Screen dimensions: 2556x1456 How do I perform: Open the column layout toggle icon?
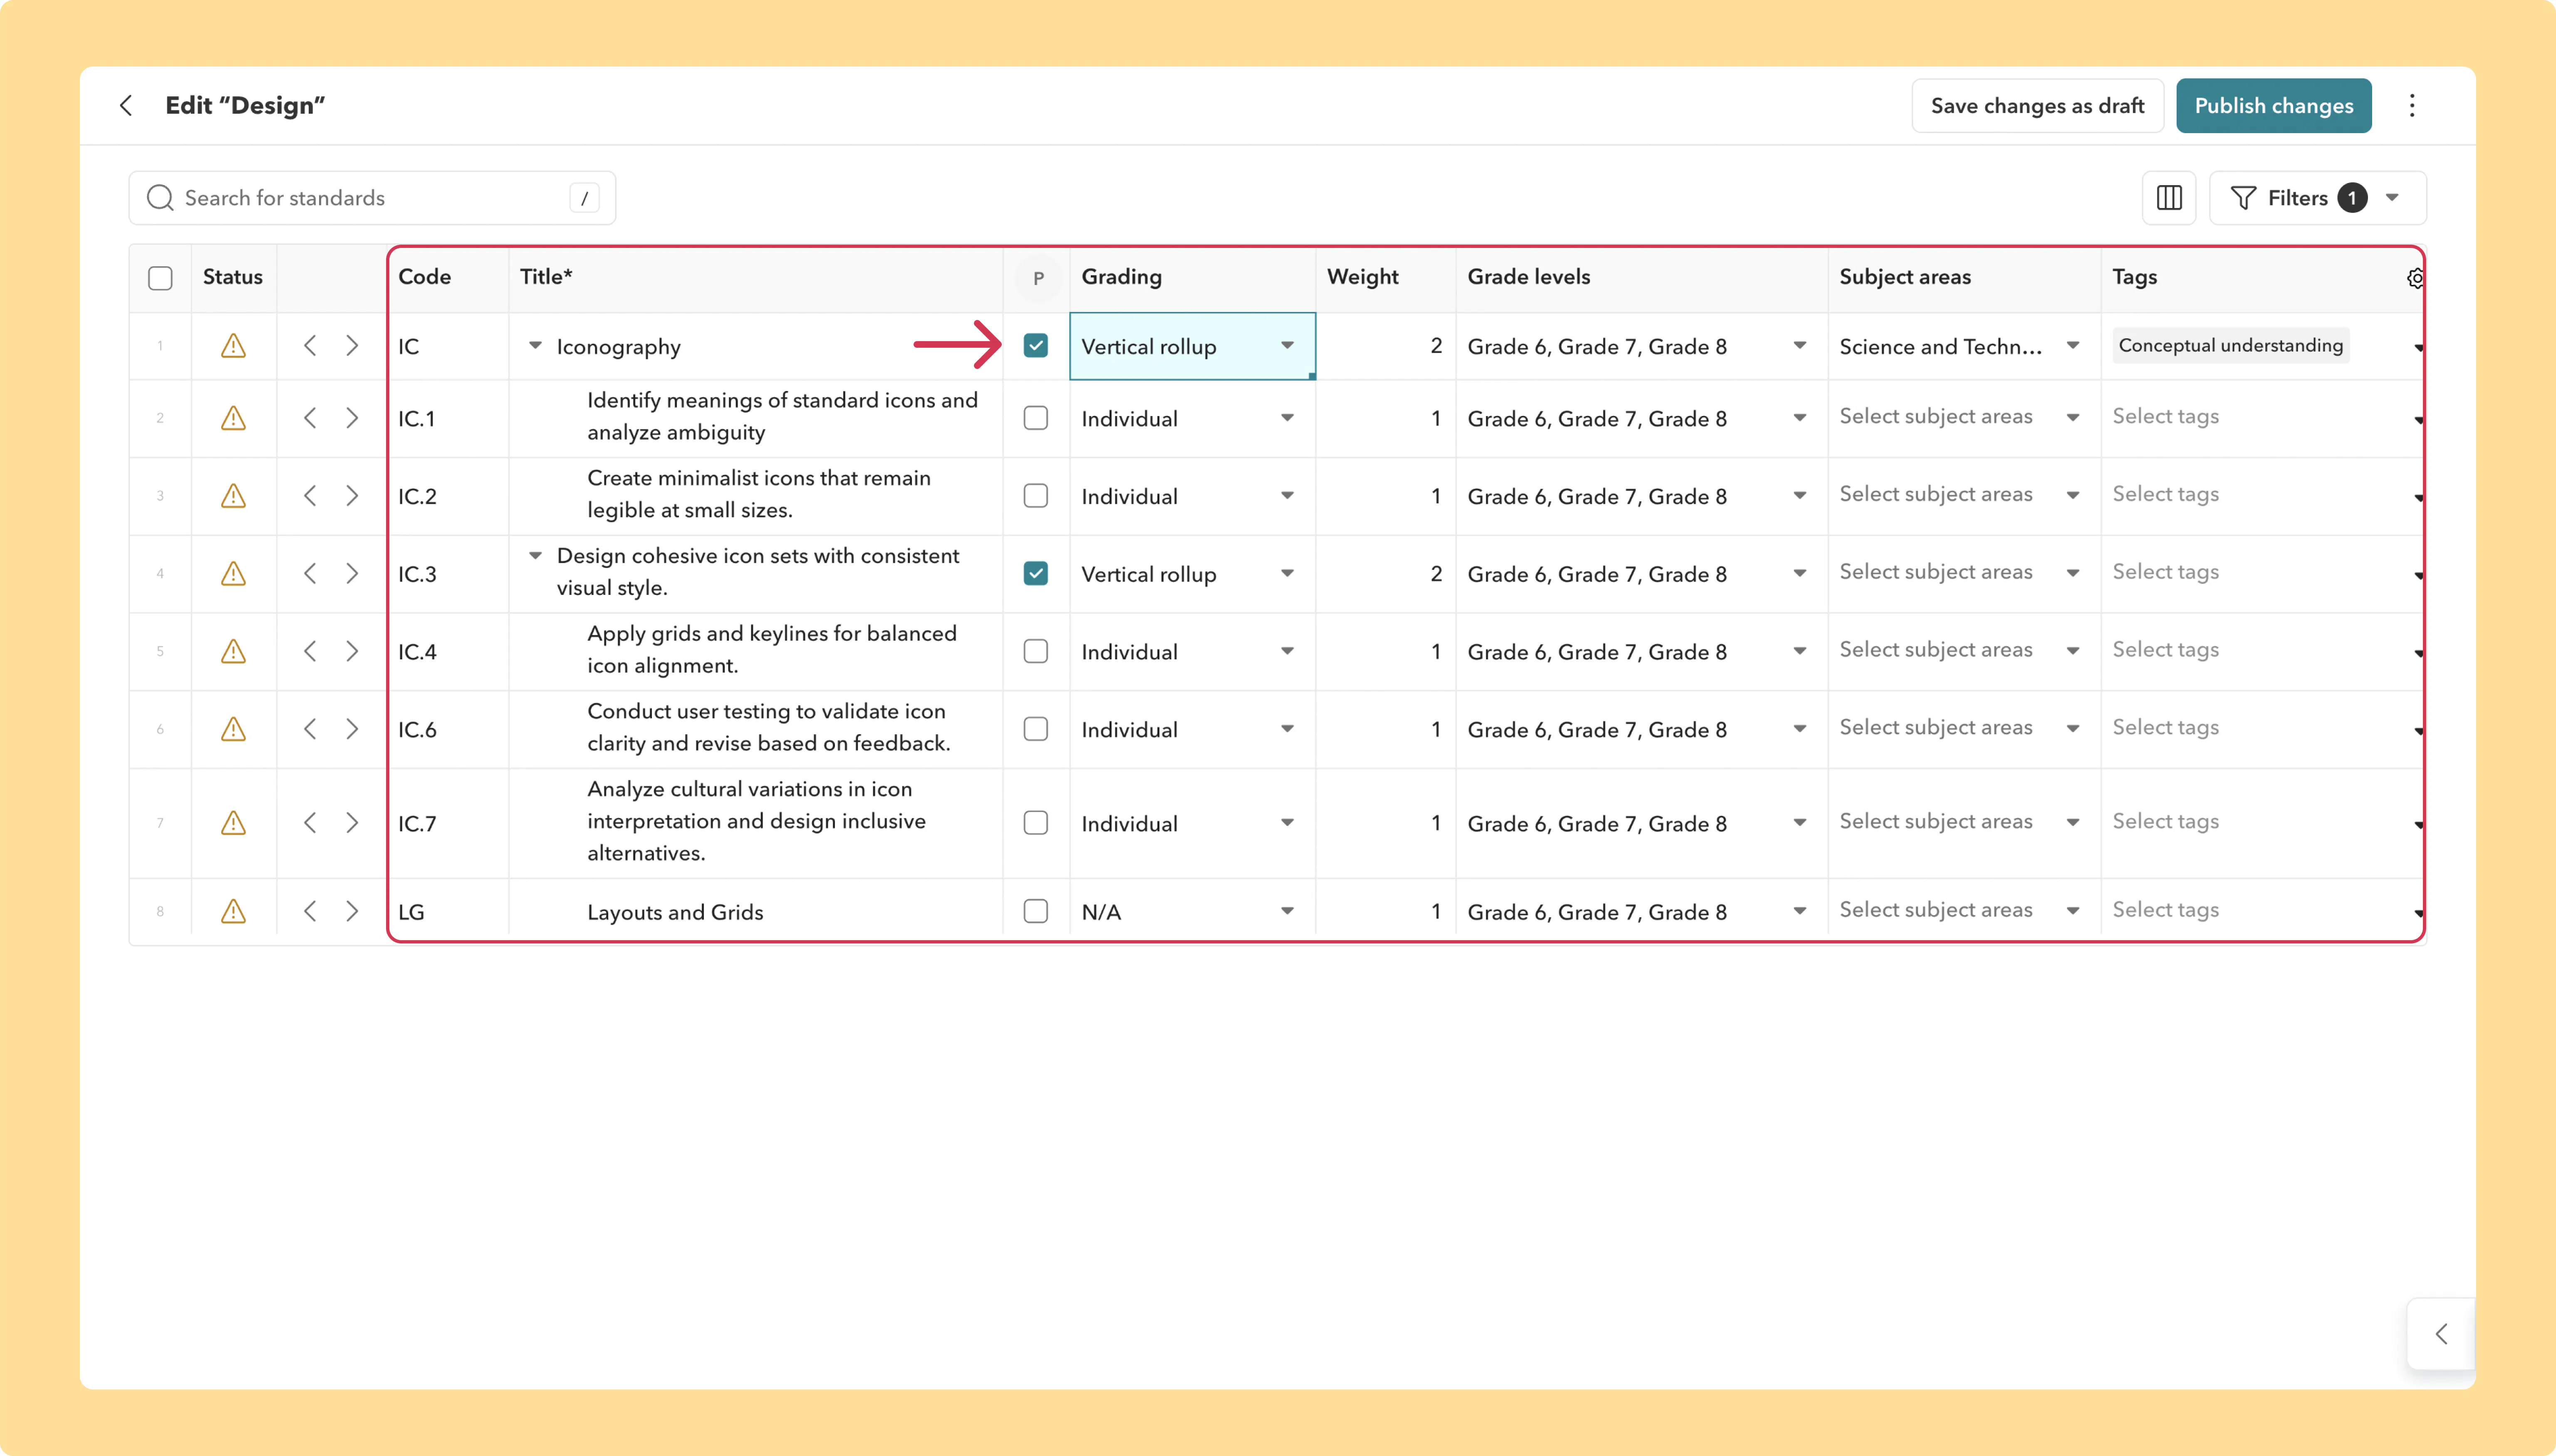pos(2169,198)
